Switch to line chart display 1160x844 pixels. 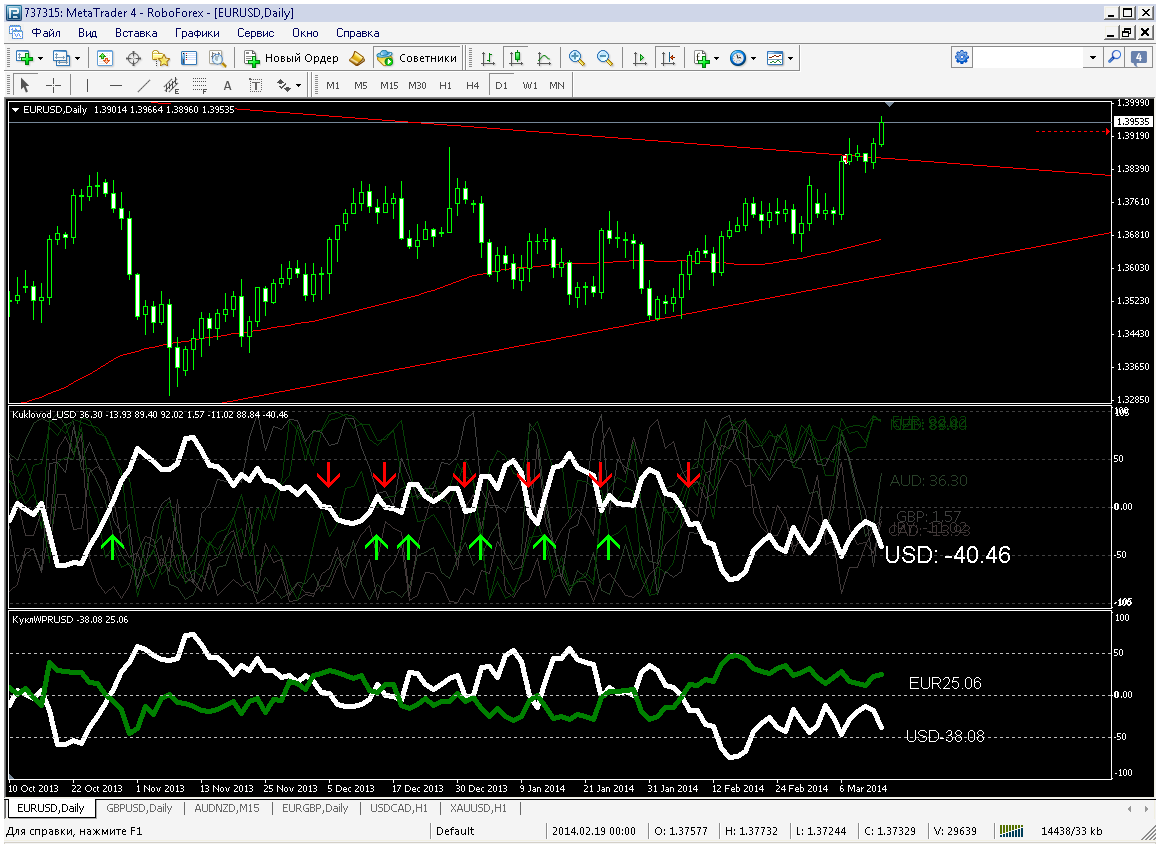544,58
